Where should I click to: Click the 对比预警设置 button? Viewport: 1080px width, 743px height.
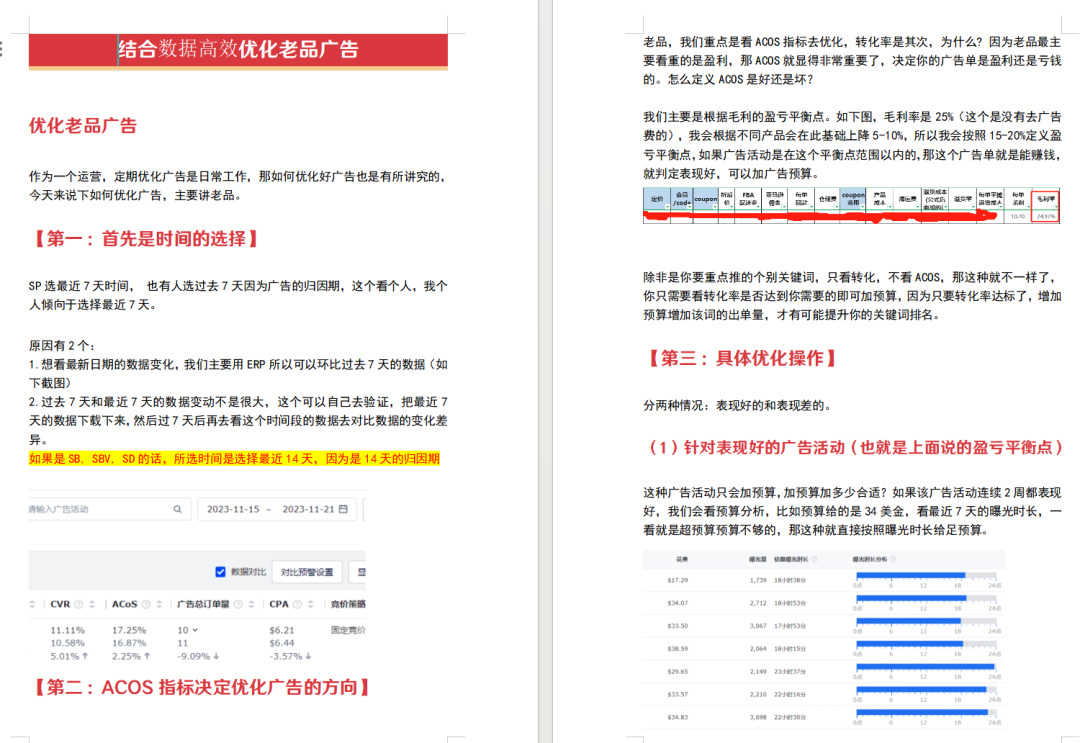point(308,571)
